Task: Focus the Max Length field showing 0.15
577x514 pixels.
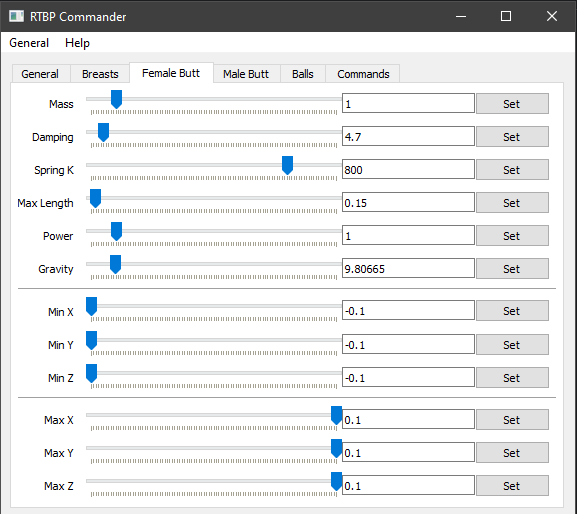Action: point(408,202)
